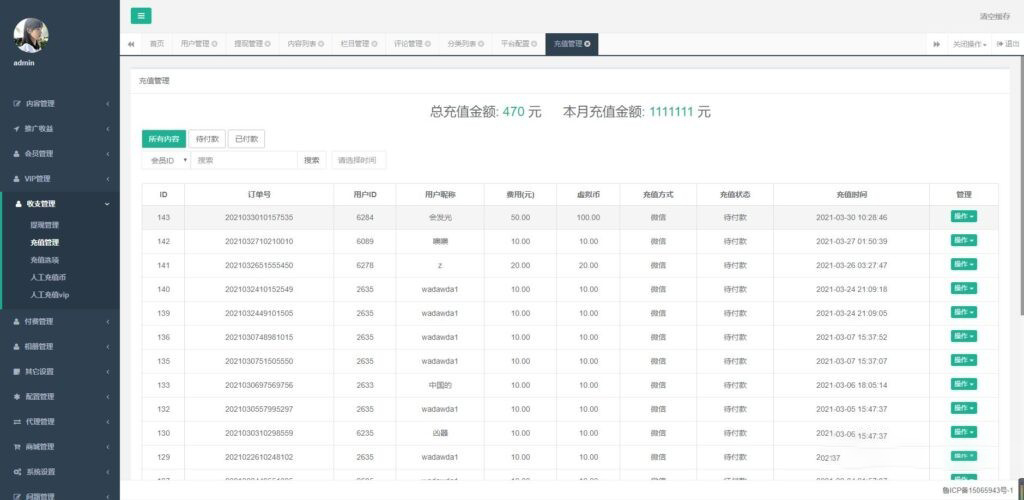Screen dimensions: 1024x500
Task: Close the 充值管理 tab via its X icon
Action: coord(587,44)
